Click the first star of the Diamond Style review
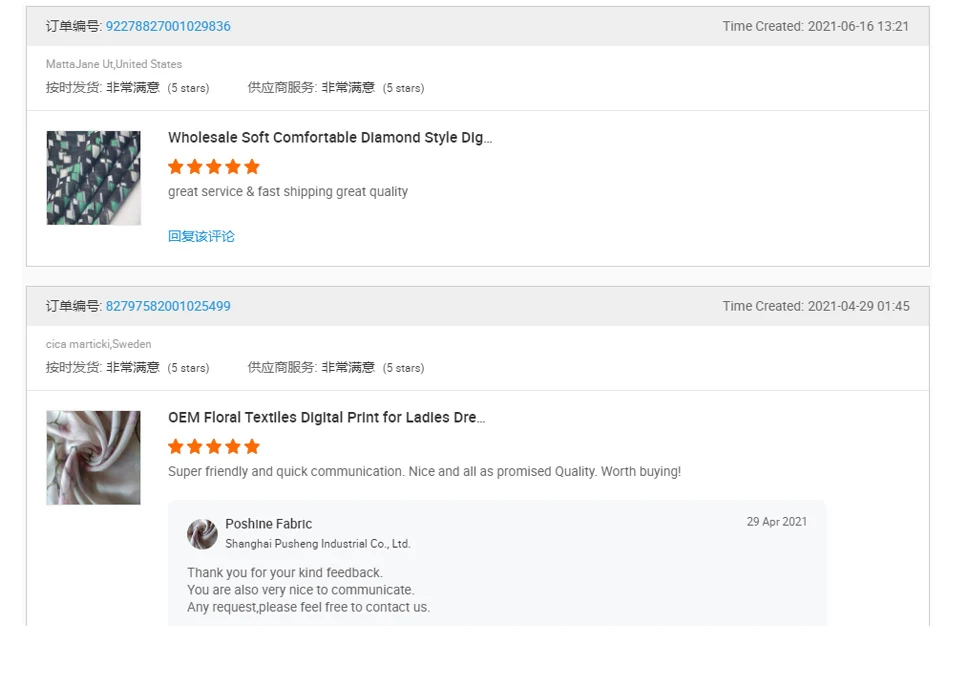The height and width of the screenshot is (696, 960). click(x=176, y=167)
